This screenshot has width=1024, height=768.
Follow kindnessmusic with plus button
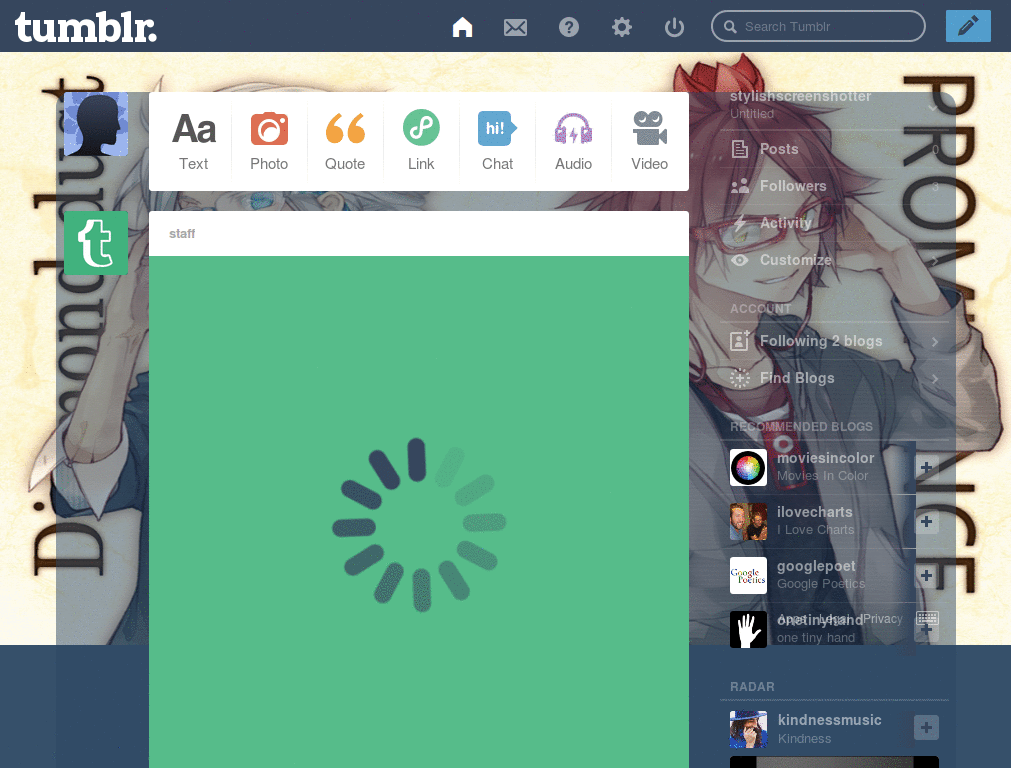point(926,728)
